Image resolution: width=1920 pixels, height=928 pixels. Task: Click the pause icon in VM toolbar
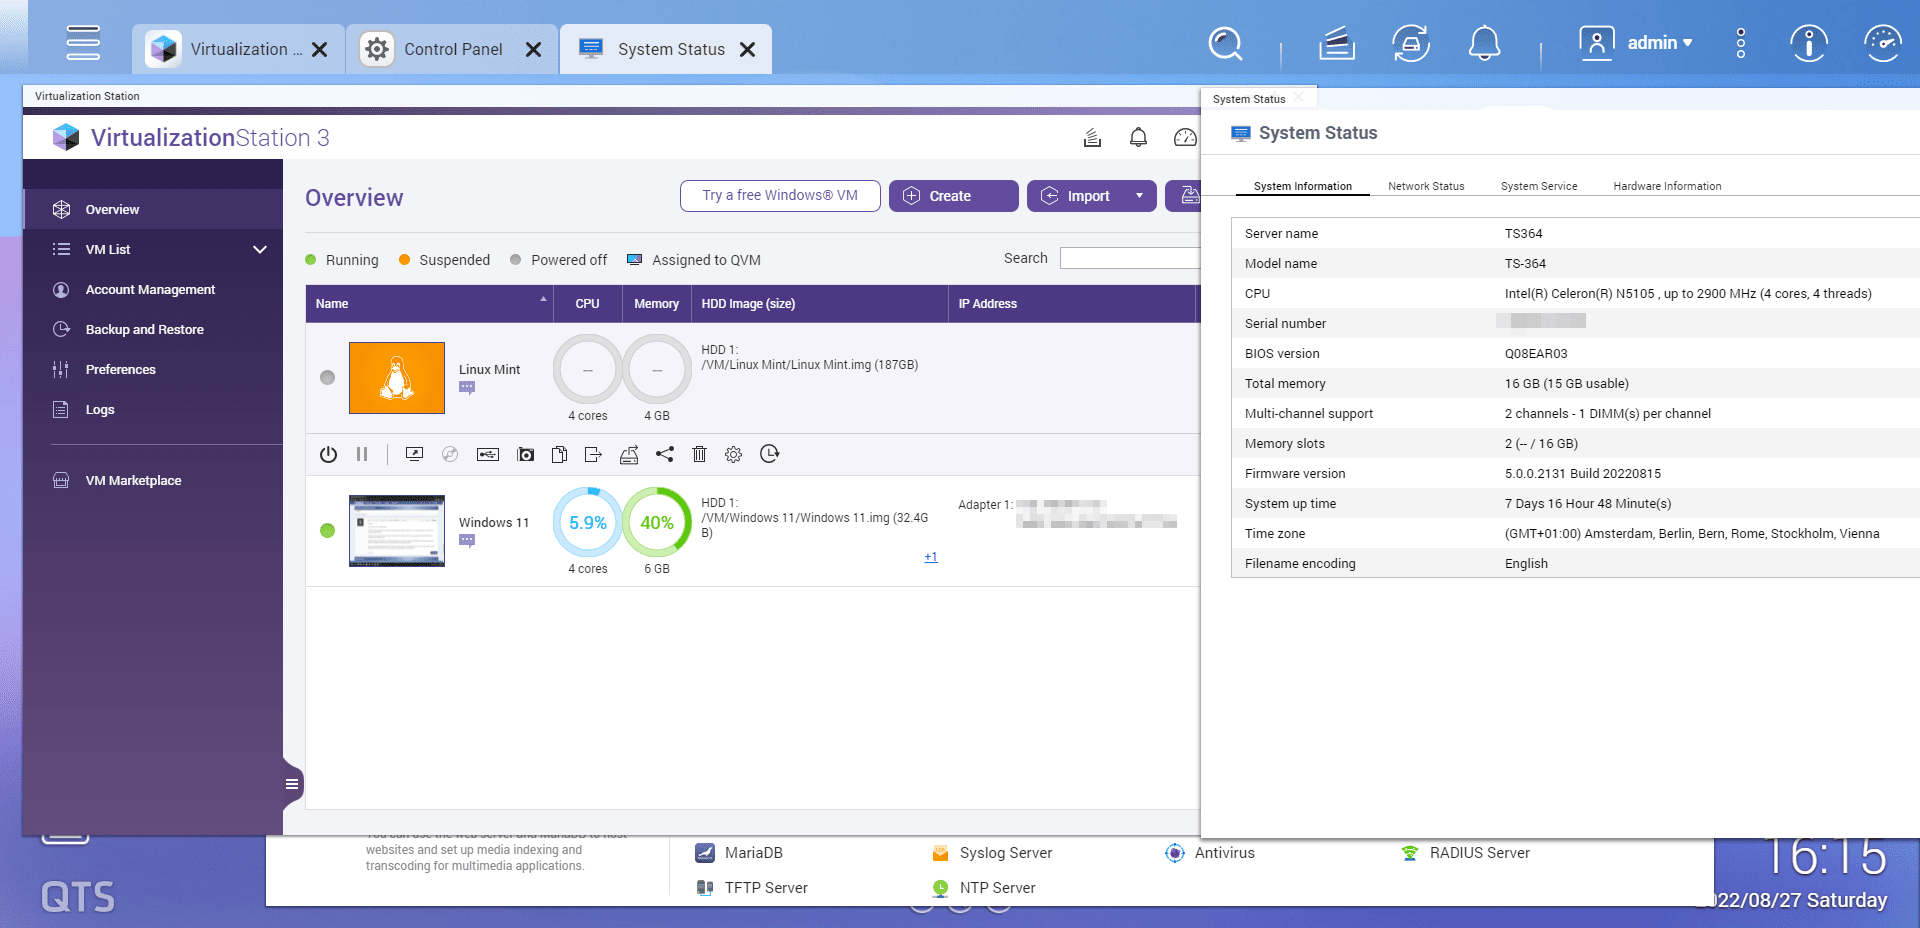coord(362,454)
